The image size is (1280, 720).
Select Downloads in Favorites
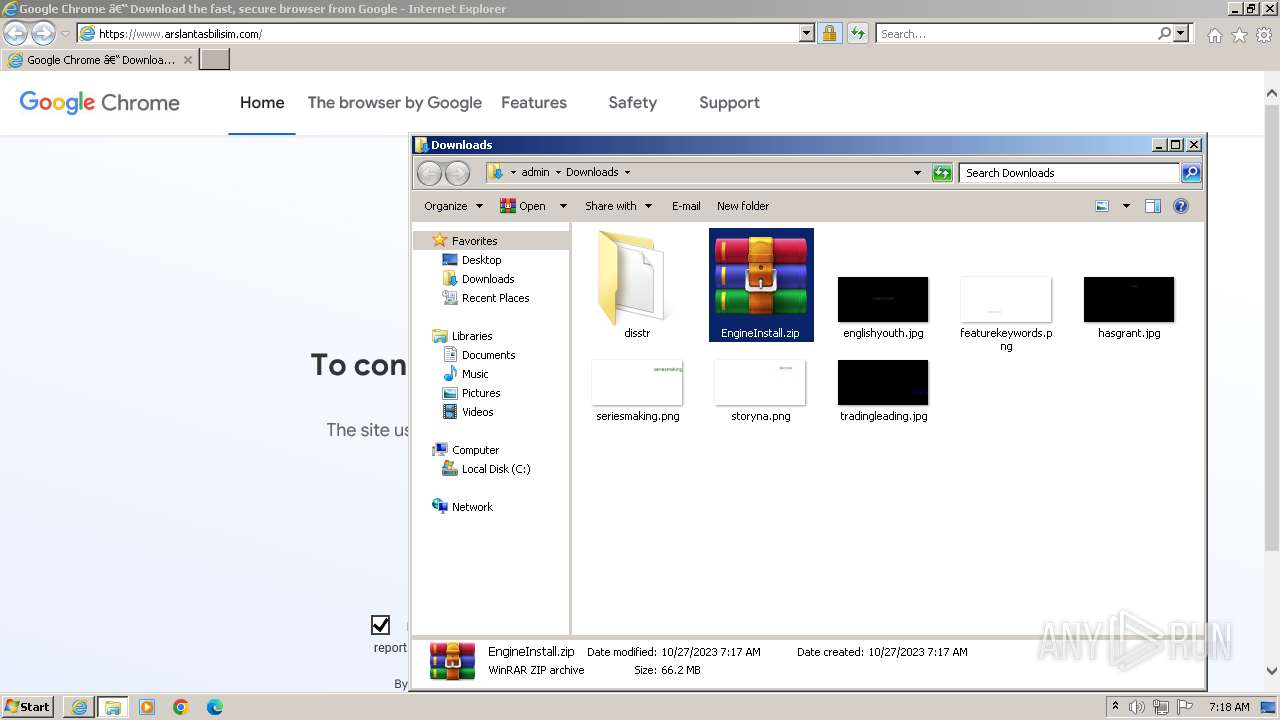[x=488, y=279]
